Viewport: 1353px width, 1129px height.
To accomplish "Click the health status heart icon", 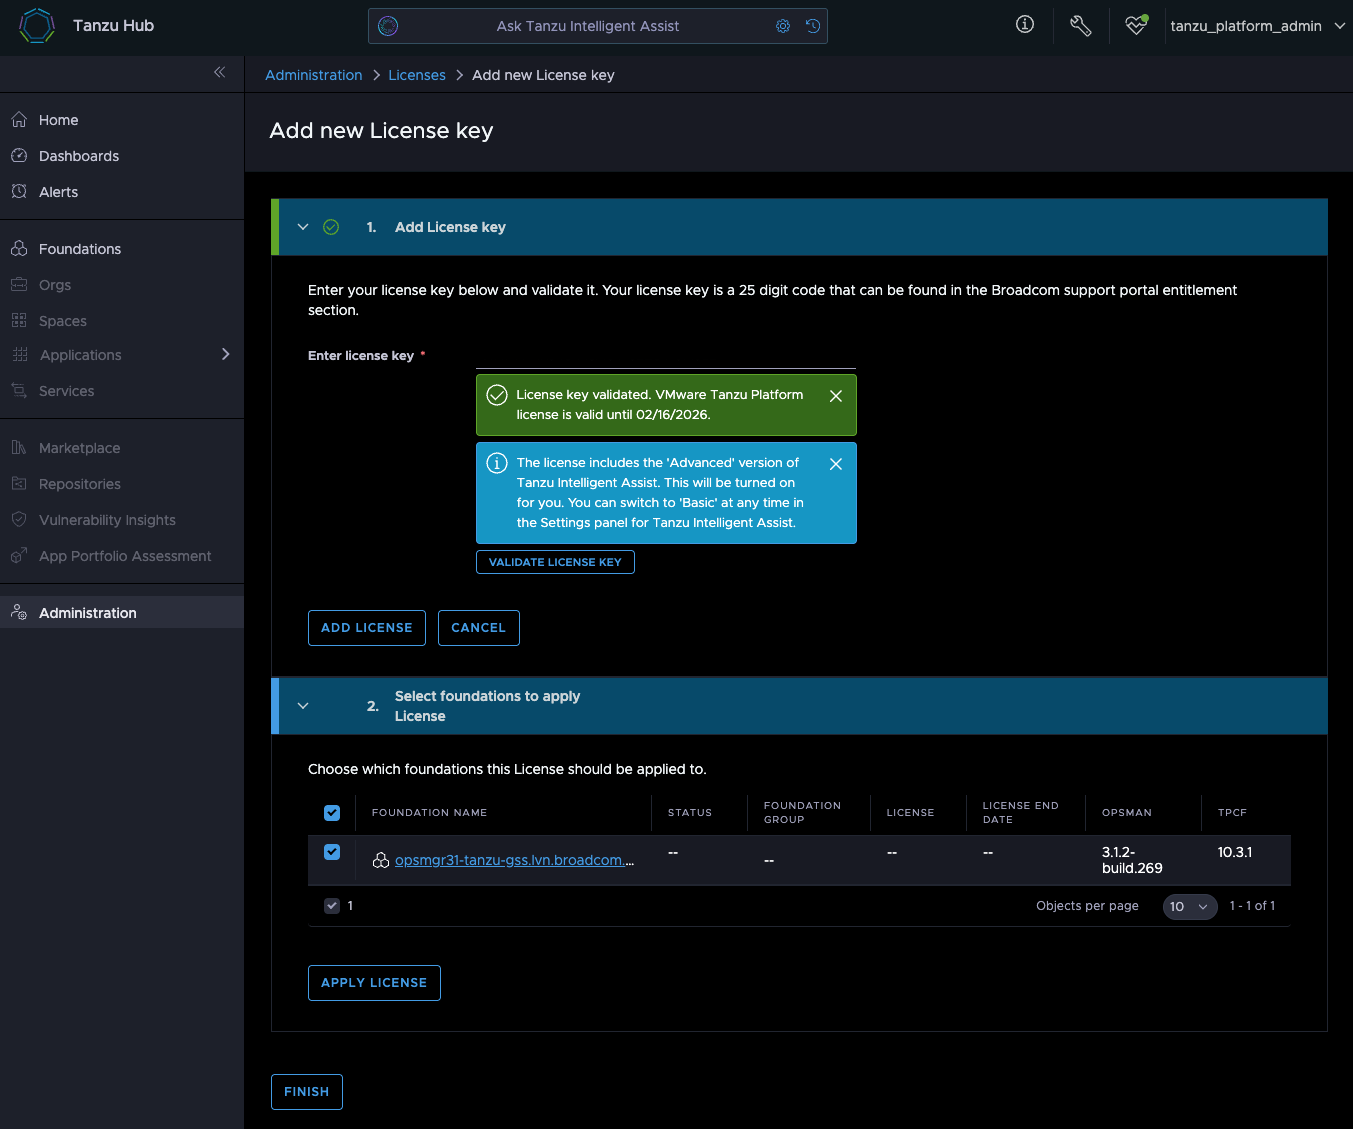I will tap(1136, 26).
